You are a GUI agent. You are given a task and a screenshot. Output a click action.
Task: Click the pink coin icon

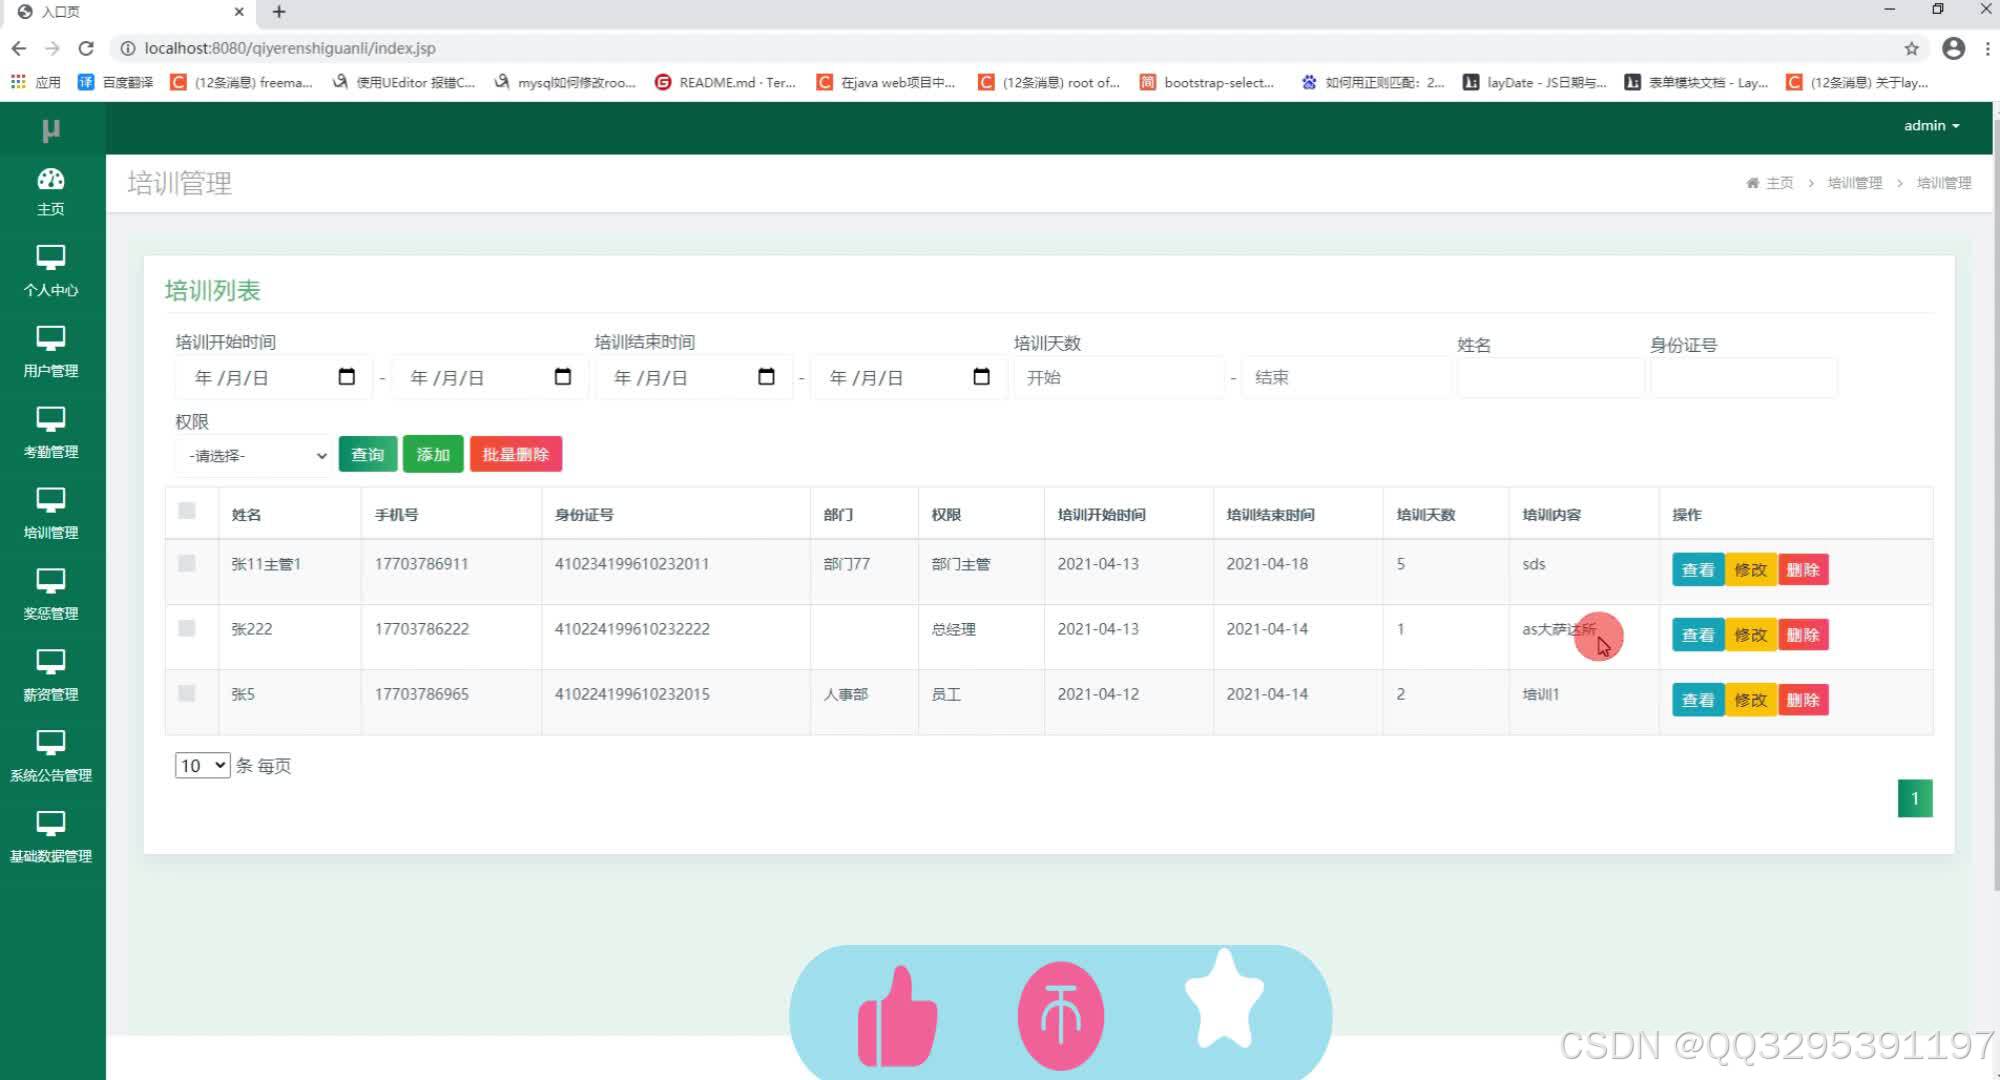point(1061,1016)
